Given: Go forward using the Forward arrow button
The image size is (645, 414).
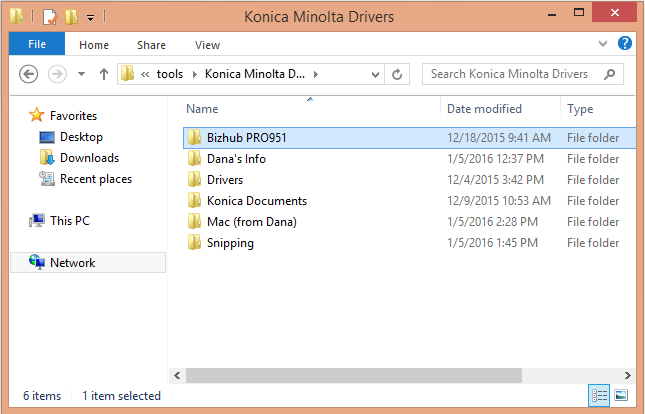Looking at the screenshot, I should pyautogui.click(x=57, y=74).
